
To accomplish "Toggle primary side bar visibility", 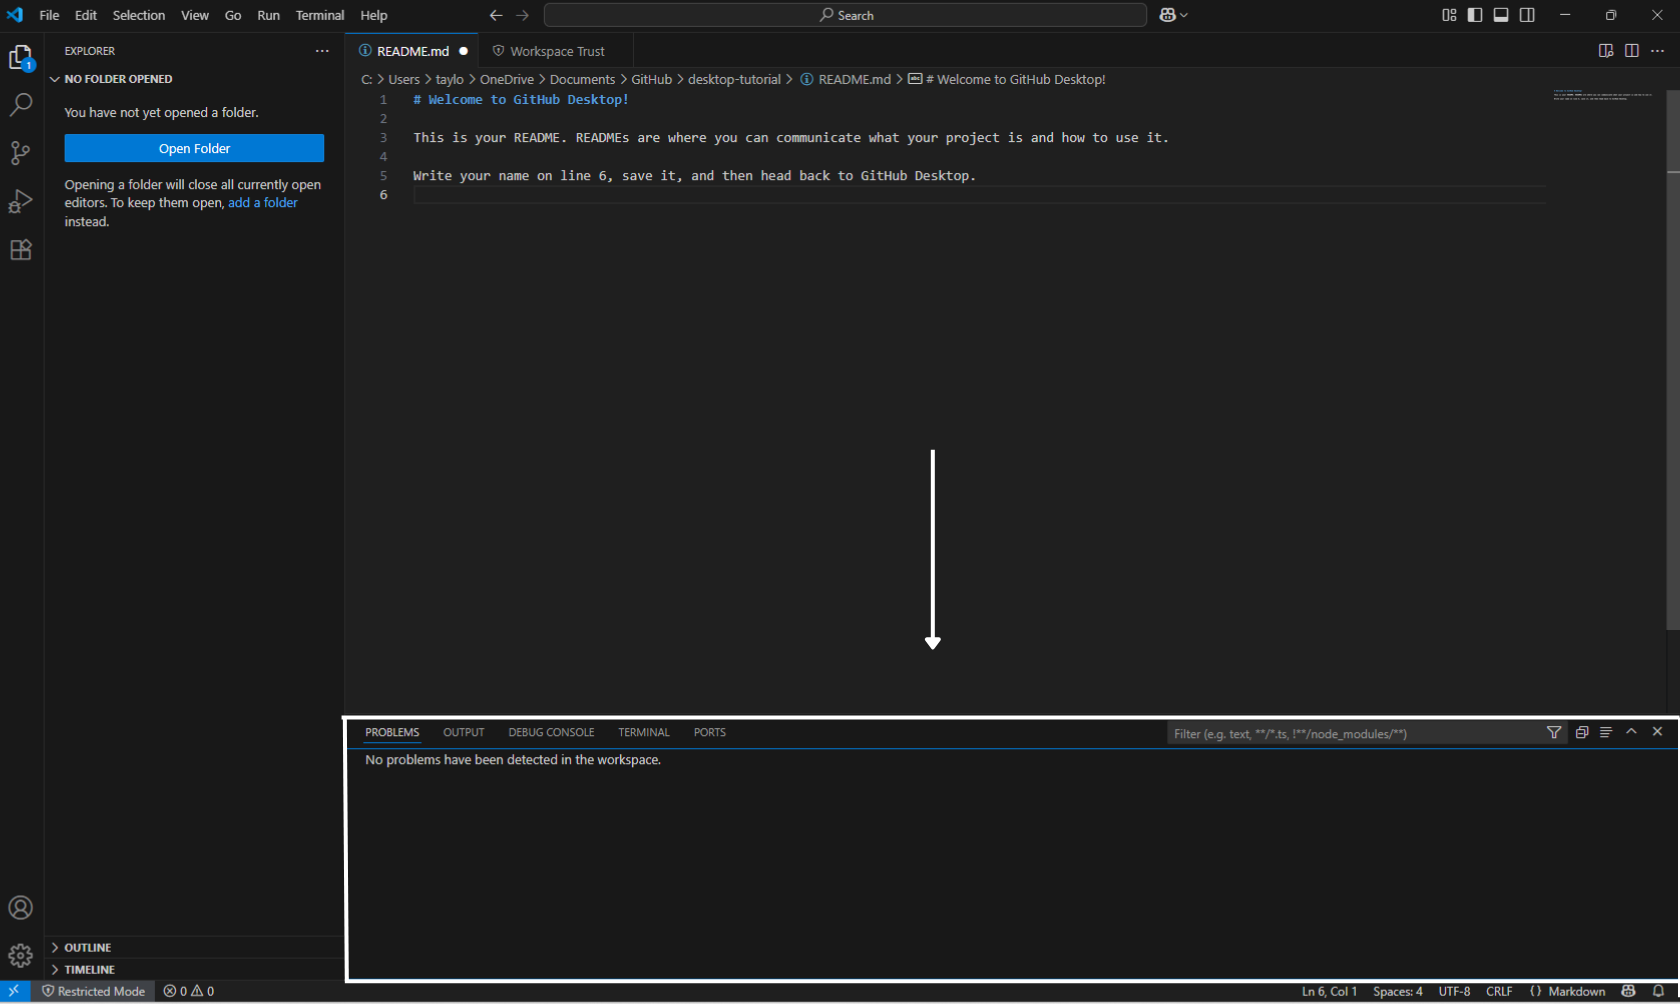I will coord(1475,15).
